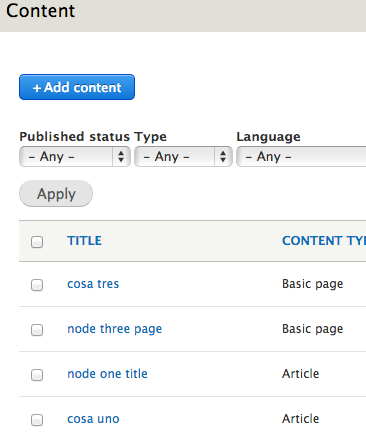Click Basic page in node three page row
366x435 pixels.
(312, 329)
